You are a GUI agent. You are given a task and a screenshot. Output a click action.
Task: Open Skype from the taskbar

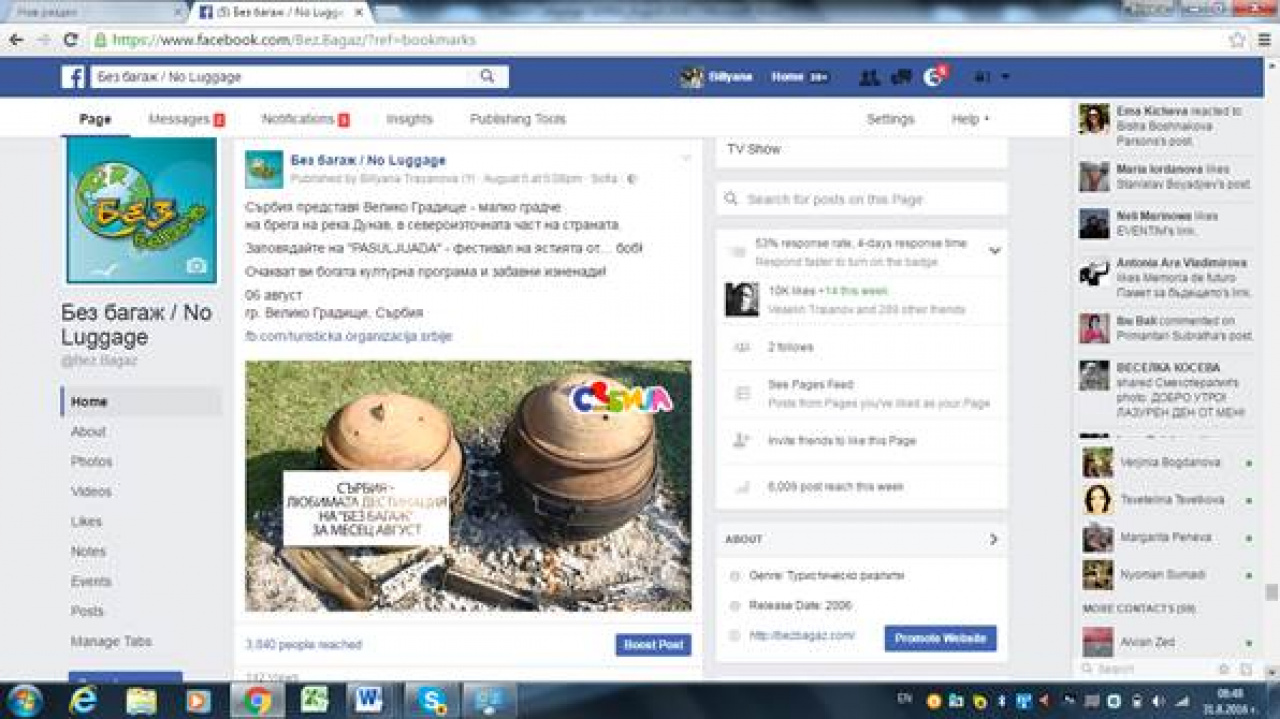[432, 700]
